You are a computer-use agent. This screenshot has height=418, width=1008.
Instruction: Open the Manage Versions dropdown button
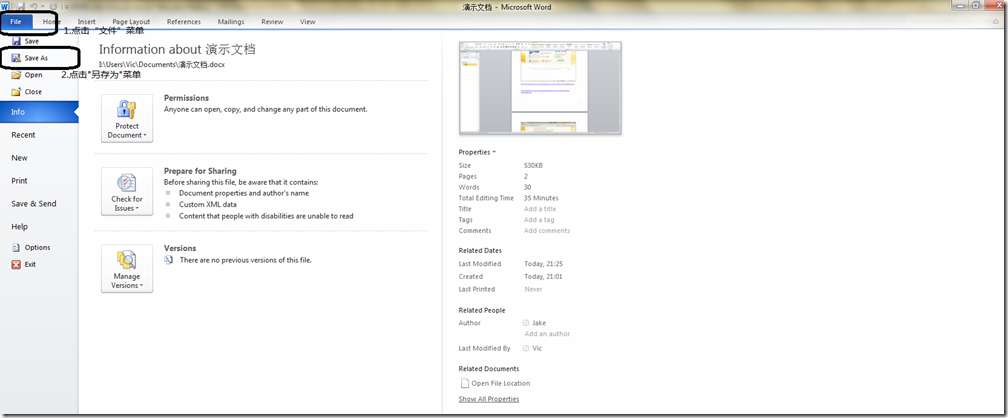click(x=127, y=269)
